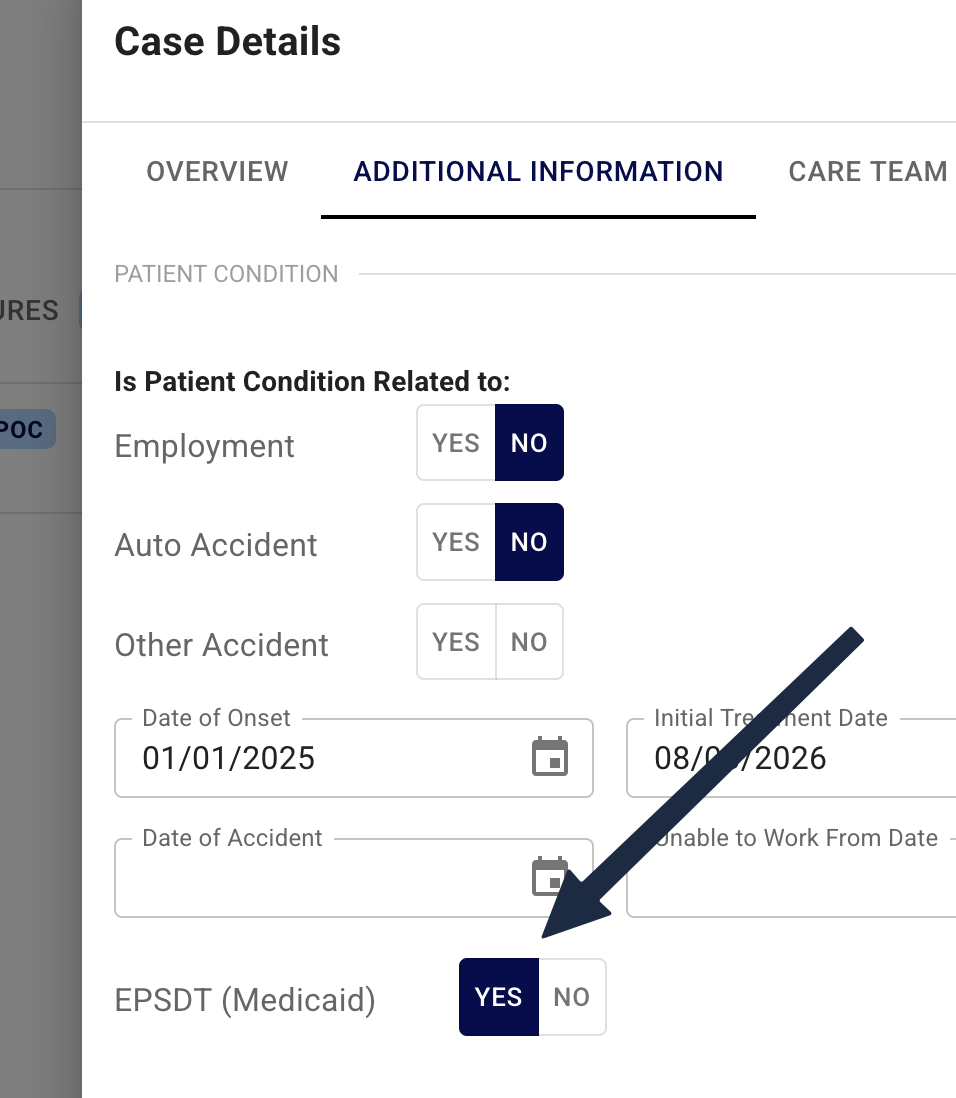Open the Date of Onset calendar picker
Screen dimensions: 956x1098
[x=550, y=757]
